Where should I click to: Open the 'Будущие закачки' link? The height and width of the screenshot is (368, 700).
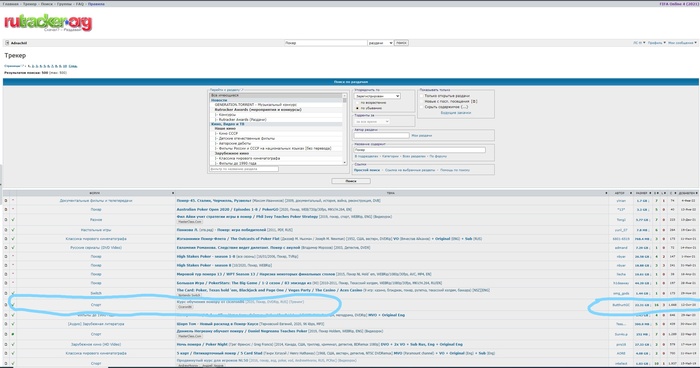[455, 113]
